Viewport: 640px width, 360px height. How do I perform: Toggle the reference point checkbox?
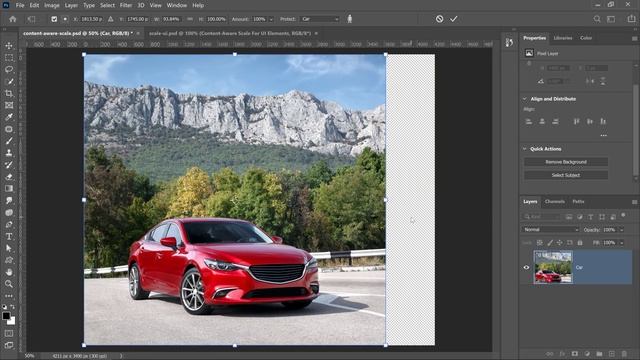pos(54,19)
